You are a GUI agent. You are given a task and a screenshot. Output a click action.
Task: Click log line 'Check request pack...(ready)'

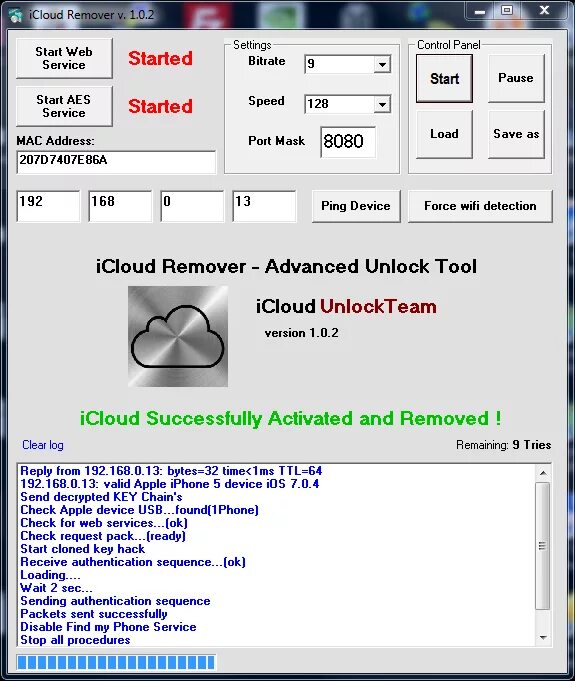[103, 536]
